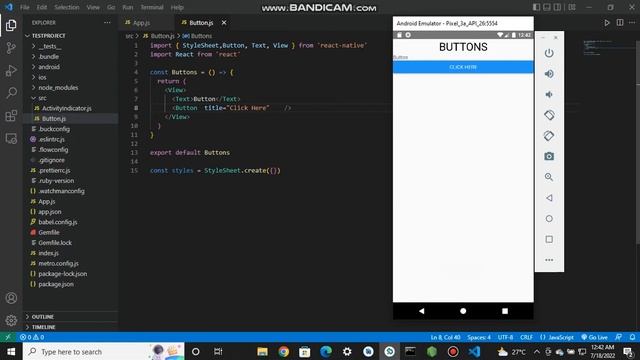Open the Explorer view in activity bar

click(x=11, y=25)
